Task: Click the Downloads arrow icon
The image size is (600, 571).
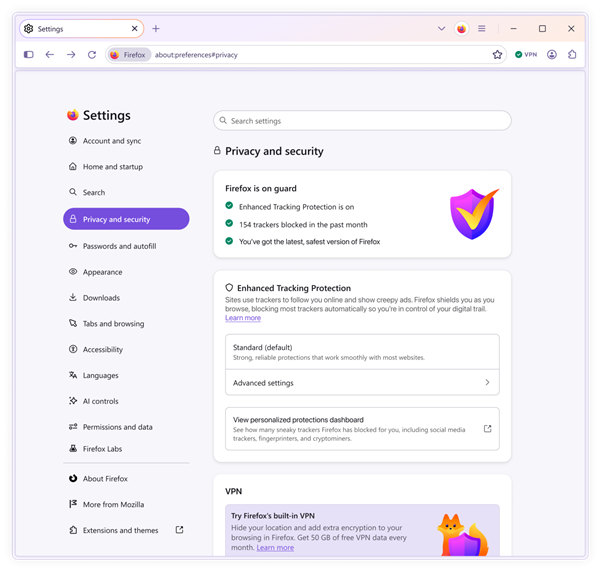Action: pyautogui.click(x=73, y=297)
